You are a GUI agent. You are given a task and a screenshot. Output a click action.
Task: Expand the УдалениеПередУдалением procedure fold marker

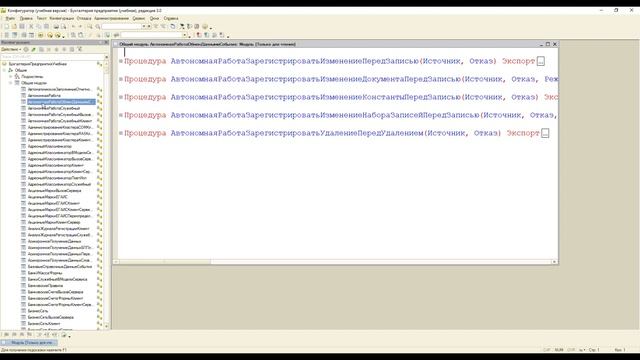[x=121, y=133]
